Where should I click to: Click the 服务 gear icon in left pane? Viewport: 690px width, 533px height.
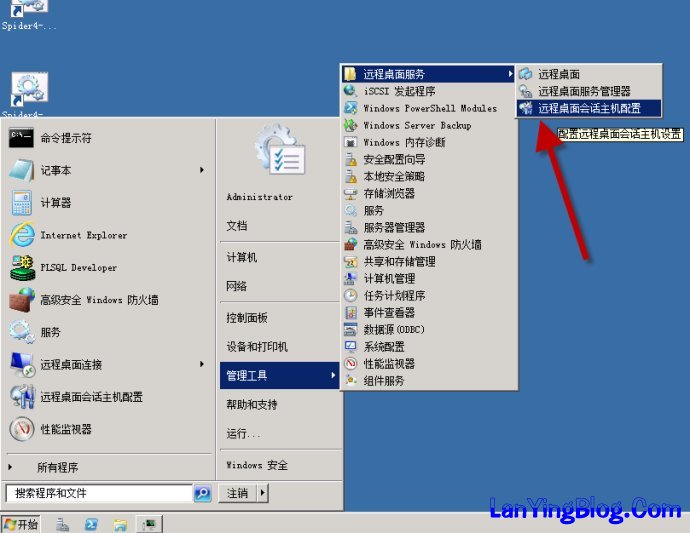22,332
